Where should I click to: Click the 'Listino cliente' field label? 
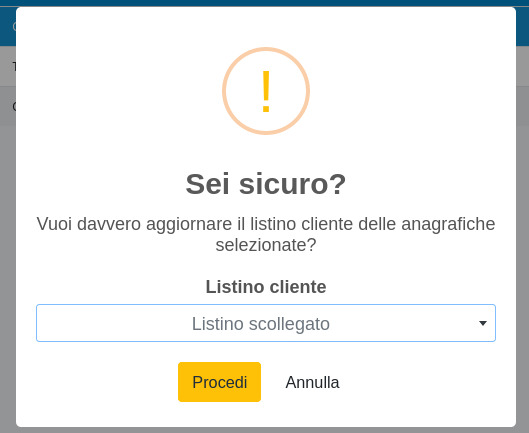[266, 287]
